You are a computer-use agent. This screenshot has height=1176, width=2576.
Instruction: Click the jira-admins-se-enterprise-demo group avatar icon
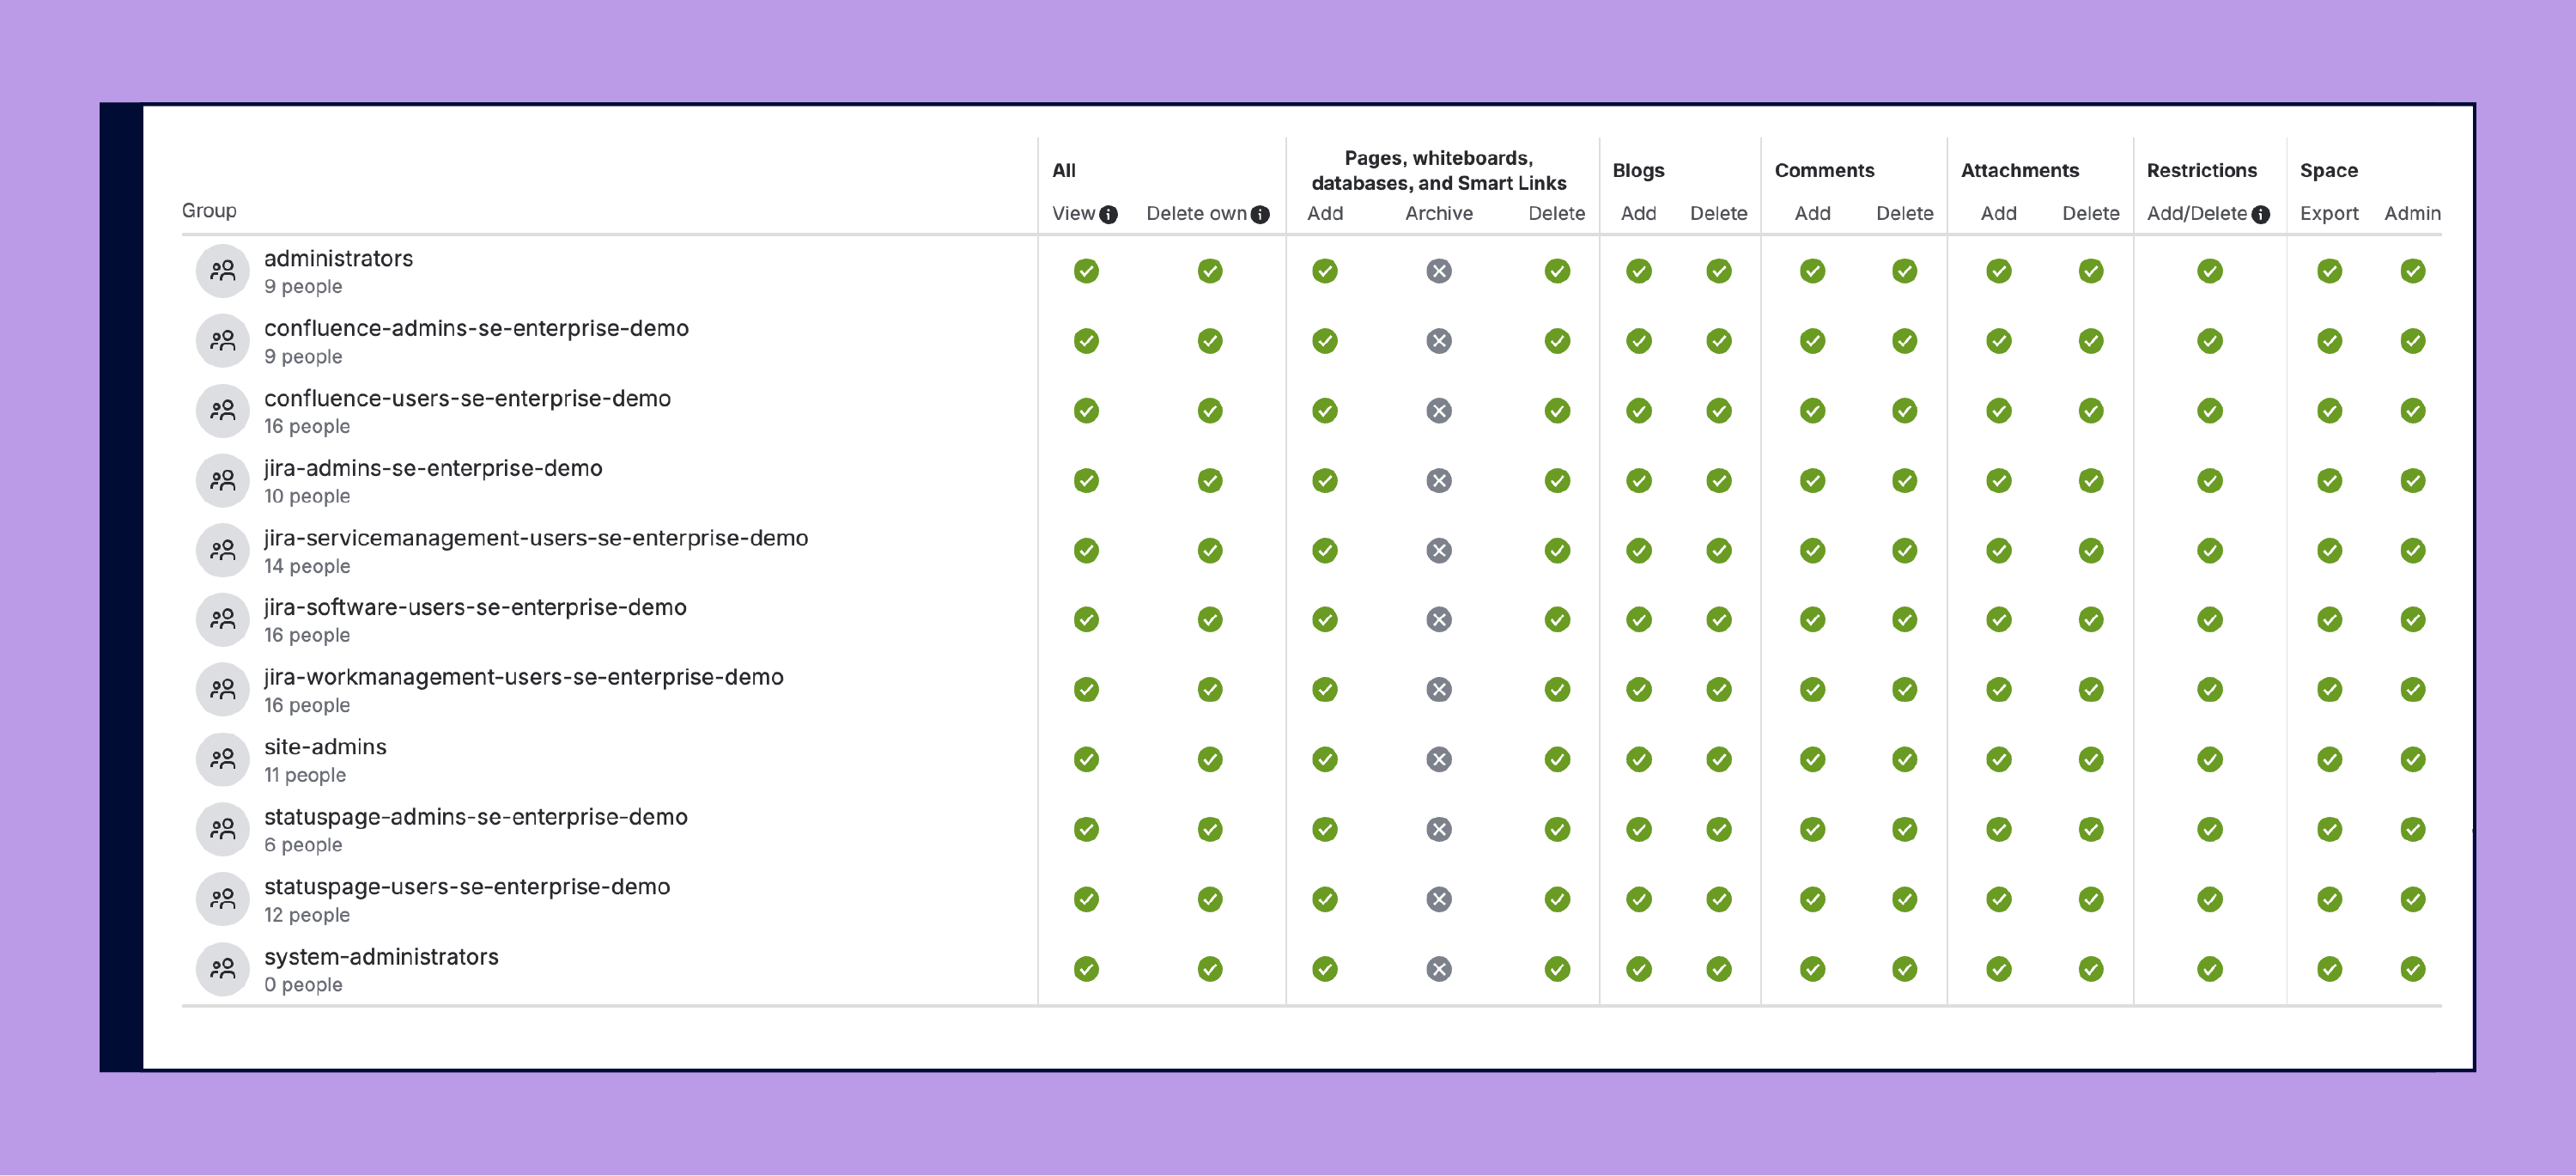[223, 480]
